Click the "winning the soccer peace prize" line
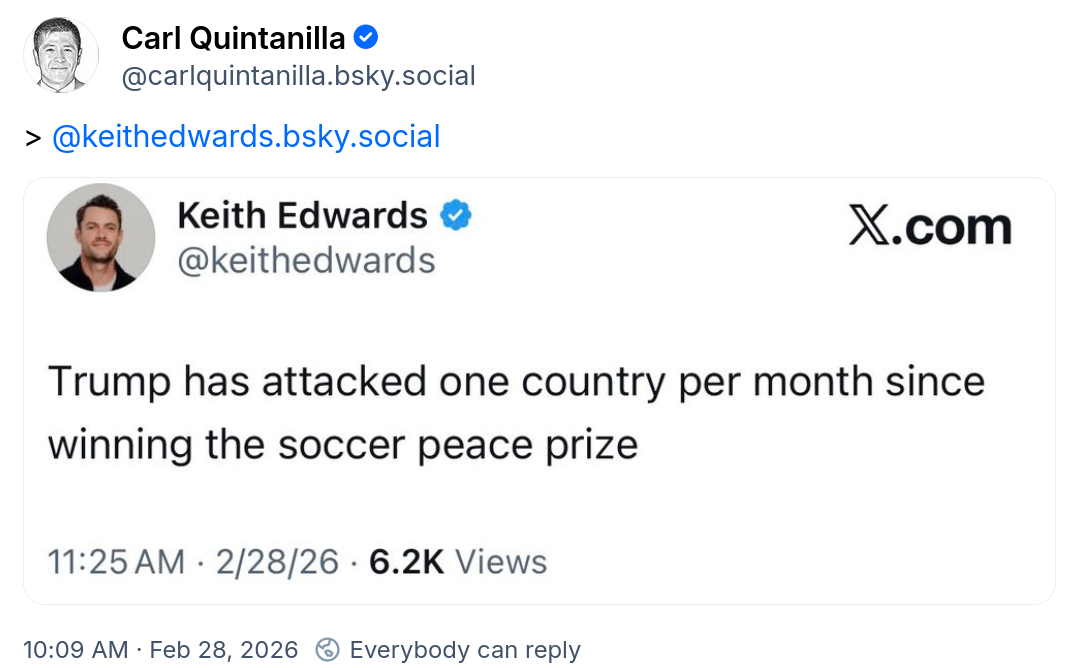This screenshot has height=668, width=1077. pos(343,445)
